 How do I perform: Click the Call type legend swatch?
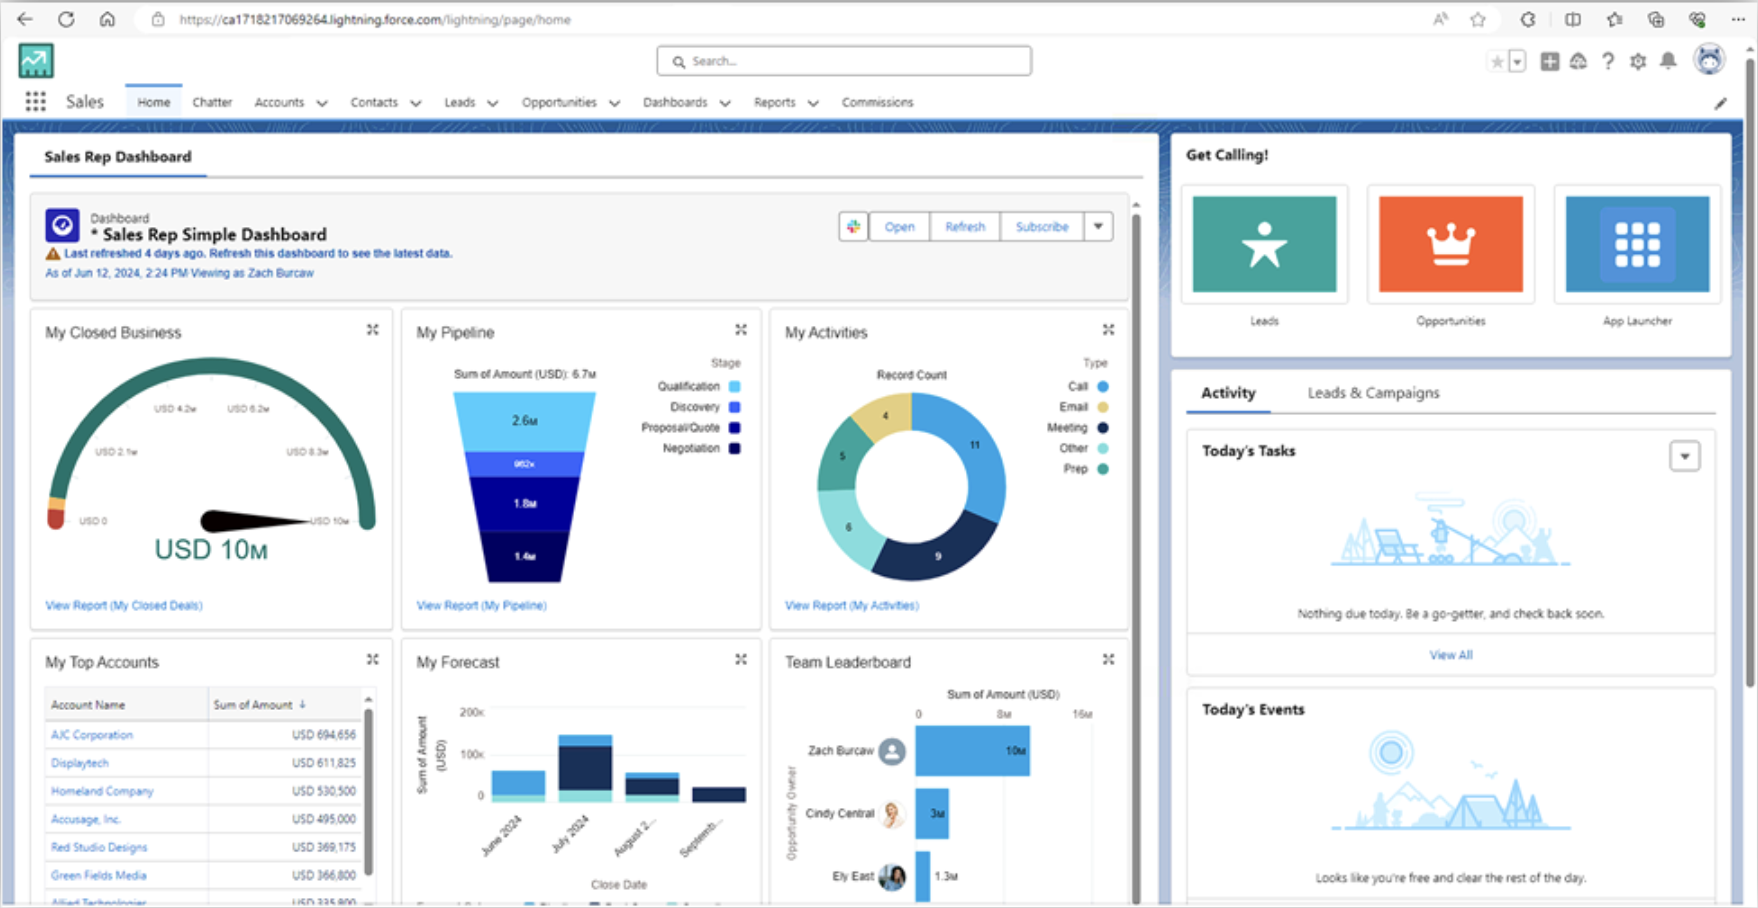click(x=1103, y=387)
